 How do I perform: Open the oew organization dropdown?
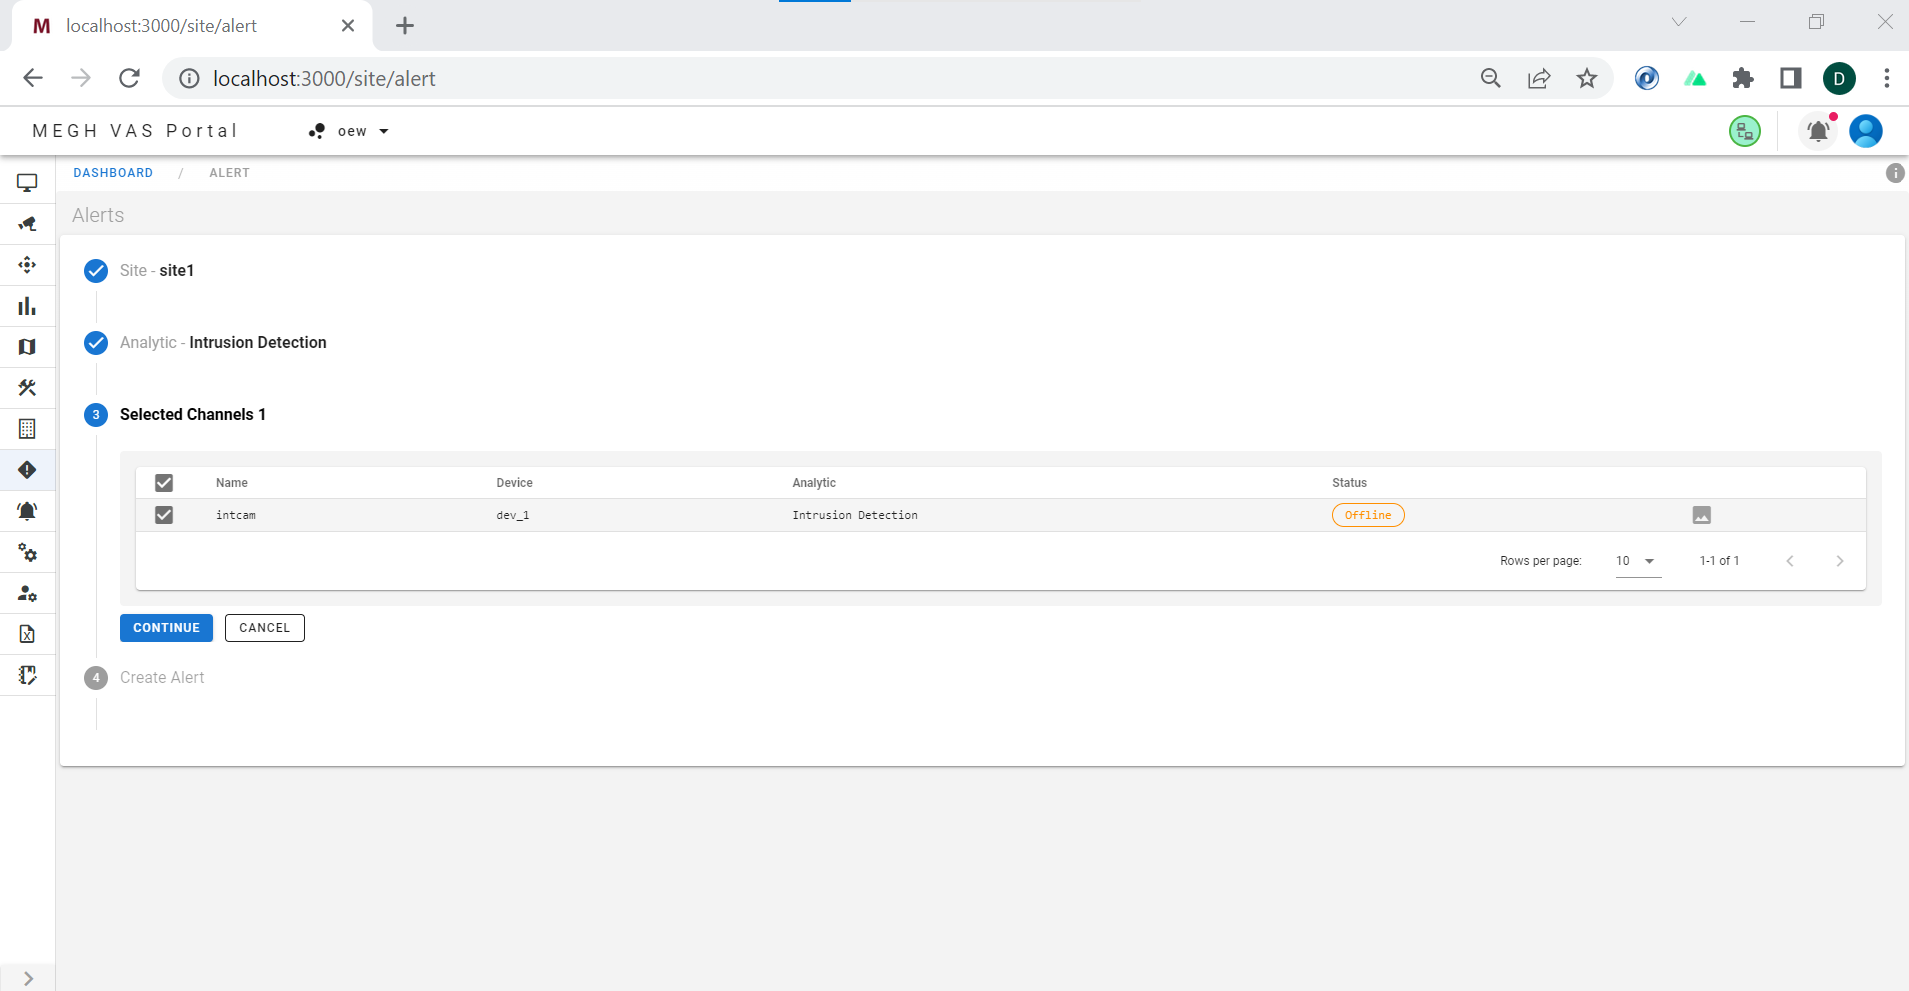pos(350,131)
